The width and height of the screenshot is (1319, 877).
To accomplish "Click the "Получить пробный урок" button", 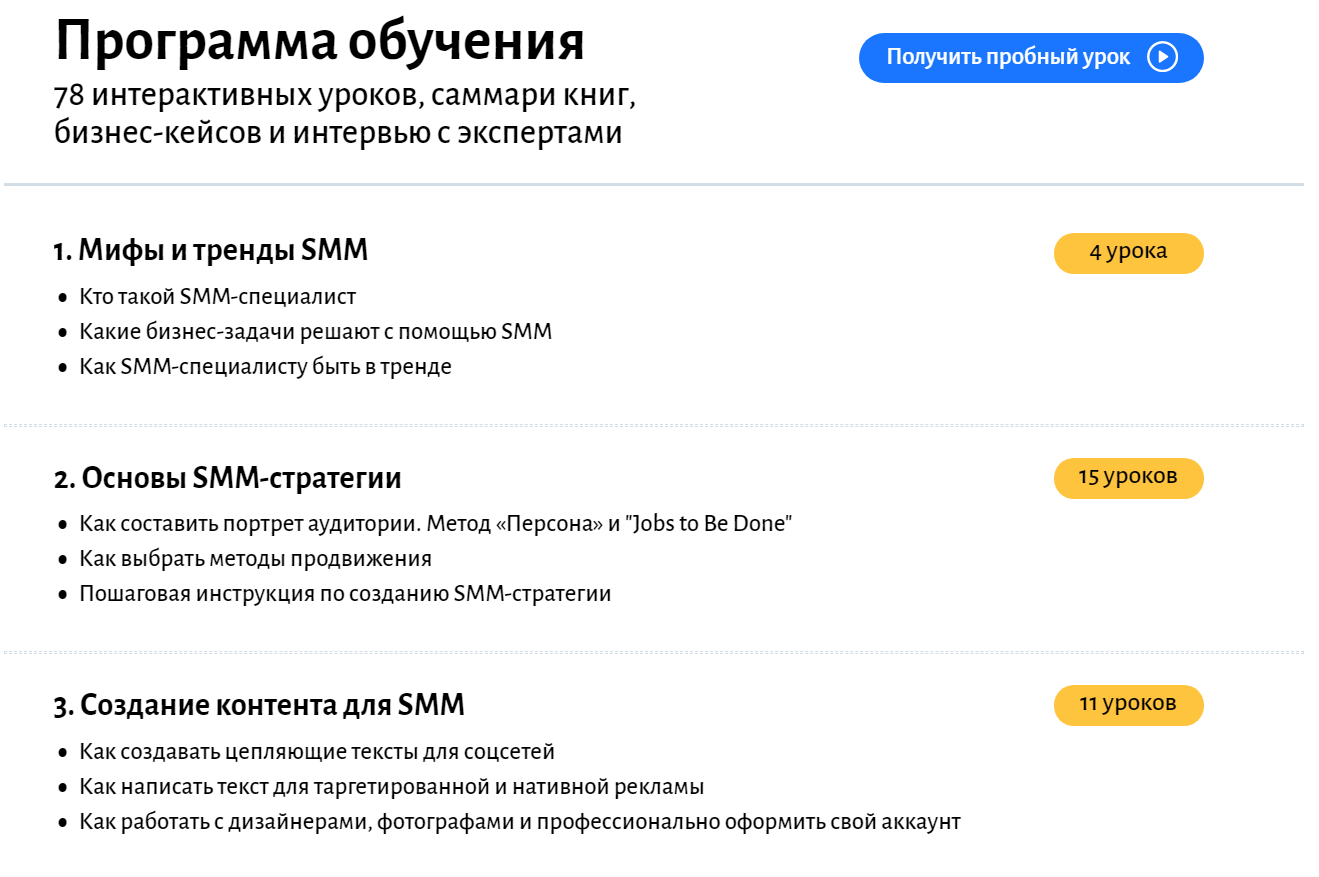I will (x=1008, y=58).
